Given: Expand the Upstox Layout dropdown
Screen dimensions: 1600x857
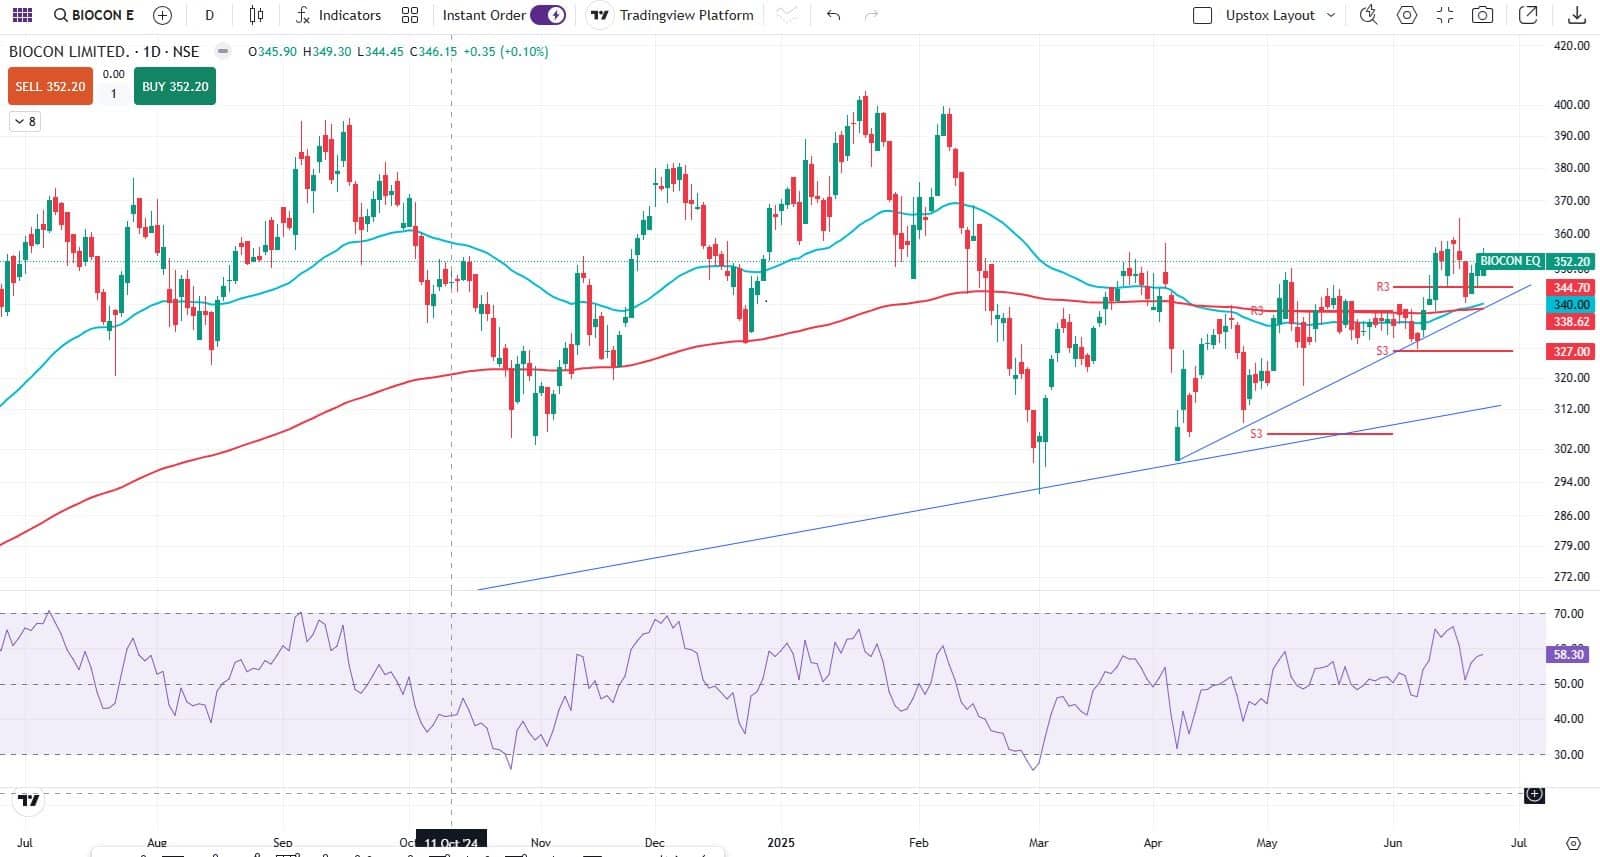Looking at the screenshot, I should tap(1331, 15).
